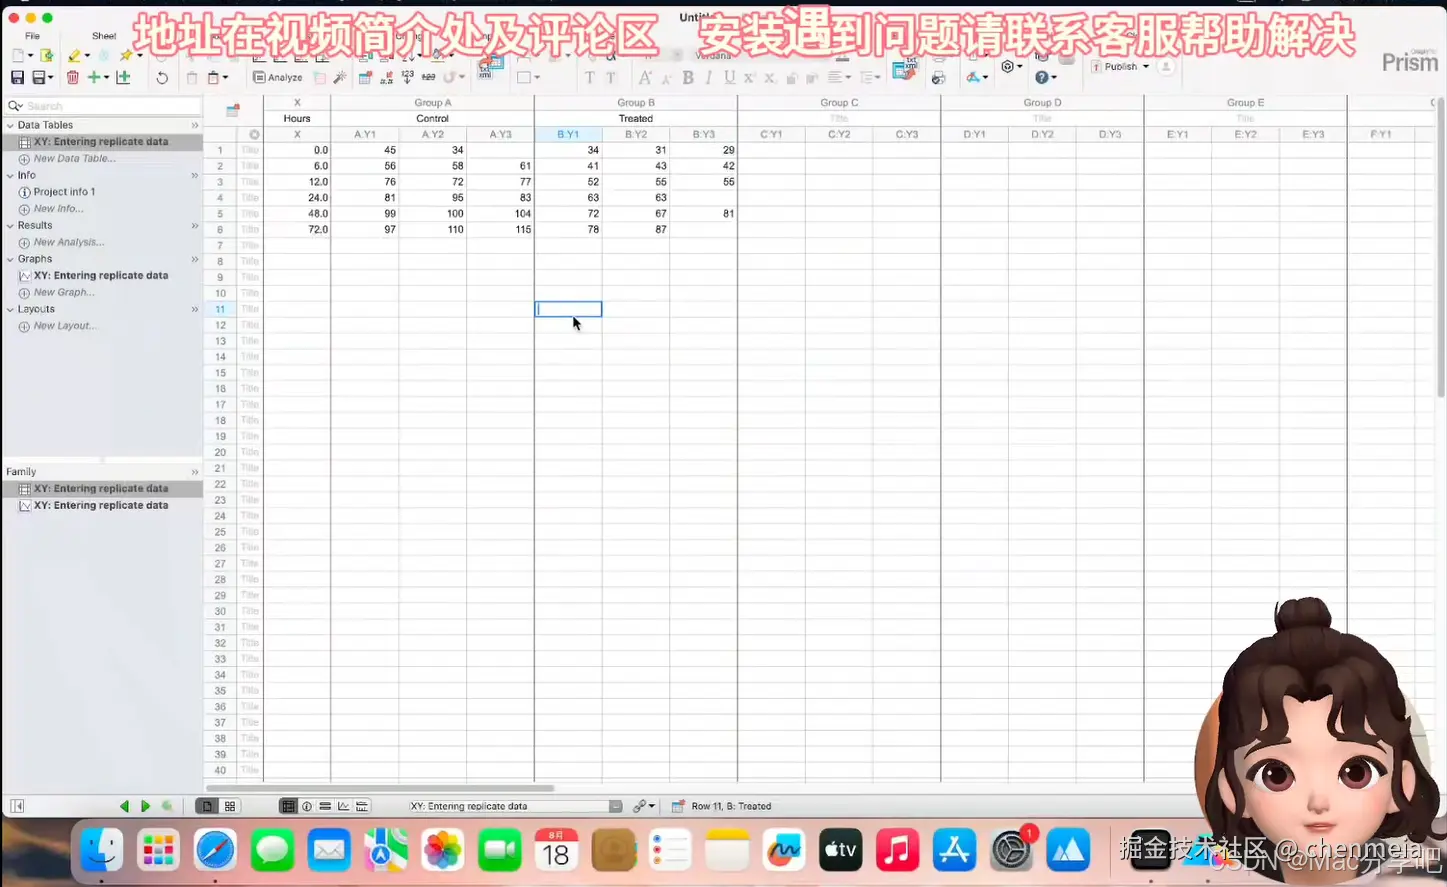Click the Save file floppy icon
The image size is (1447, 887).
(x=17, y=77)
